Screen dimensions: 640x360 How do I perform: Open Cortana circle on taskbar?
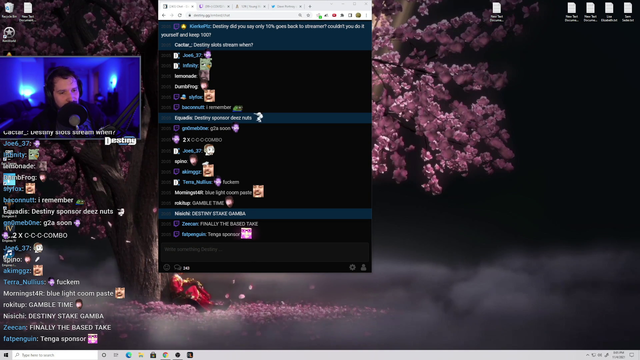(x=104, y=355)
